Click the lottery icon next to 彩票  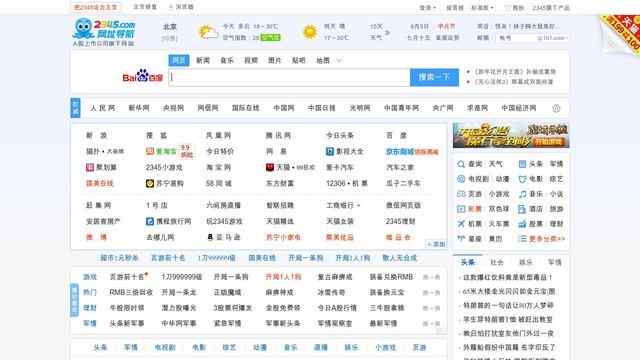[461, 209]
